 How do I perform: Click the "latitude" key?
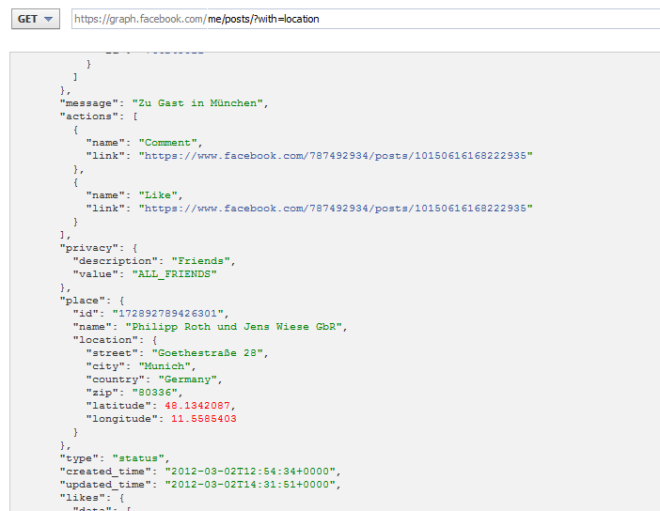(x=118, y=406)
